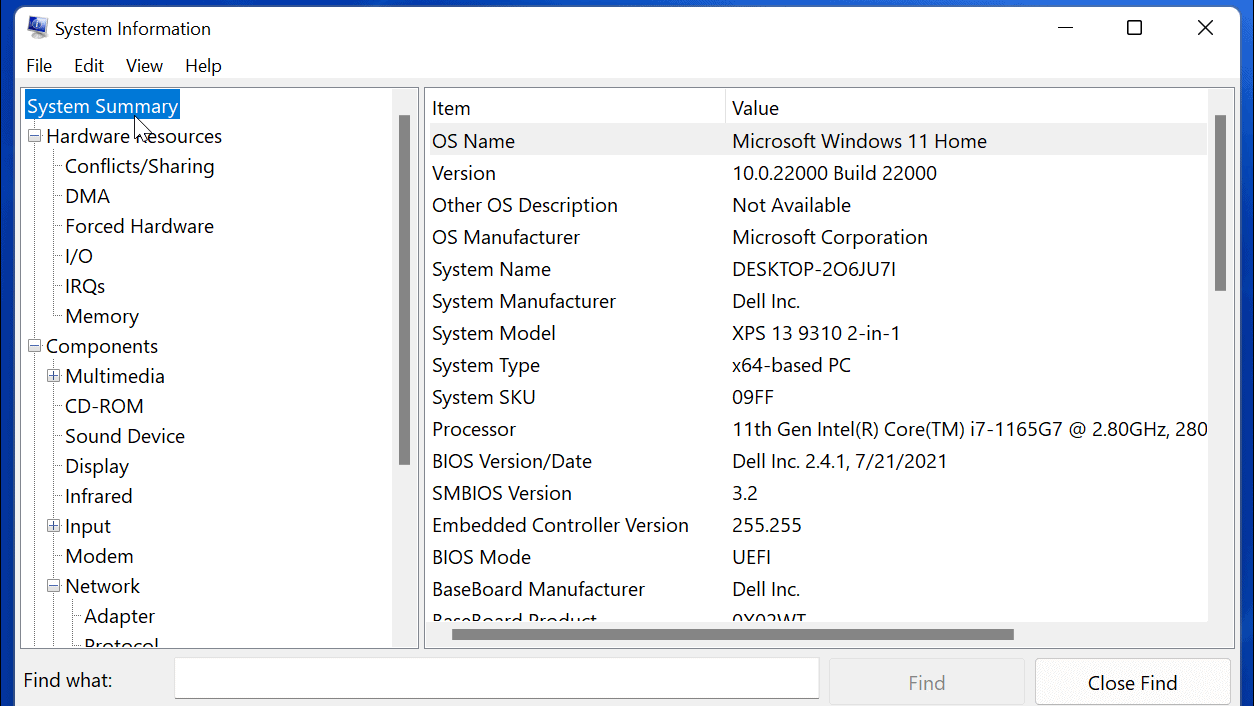
Task: Select the 'Embedded Controller Version' row
Action: [x=818, y=525]
